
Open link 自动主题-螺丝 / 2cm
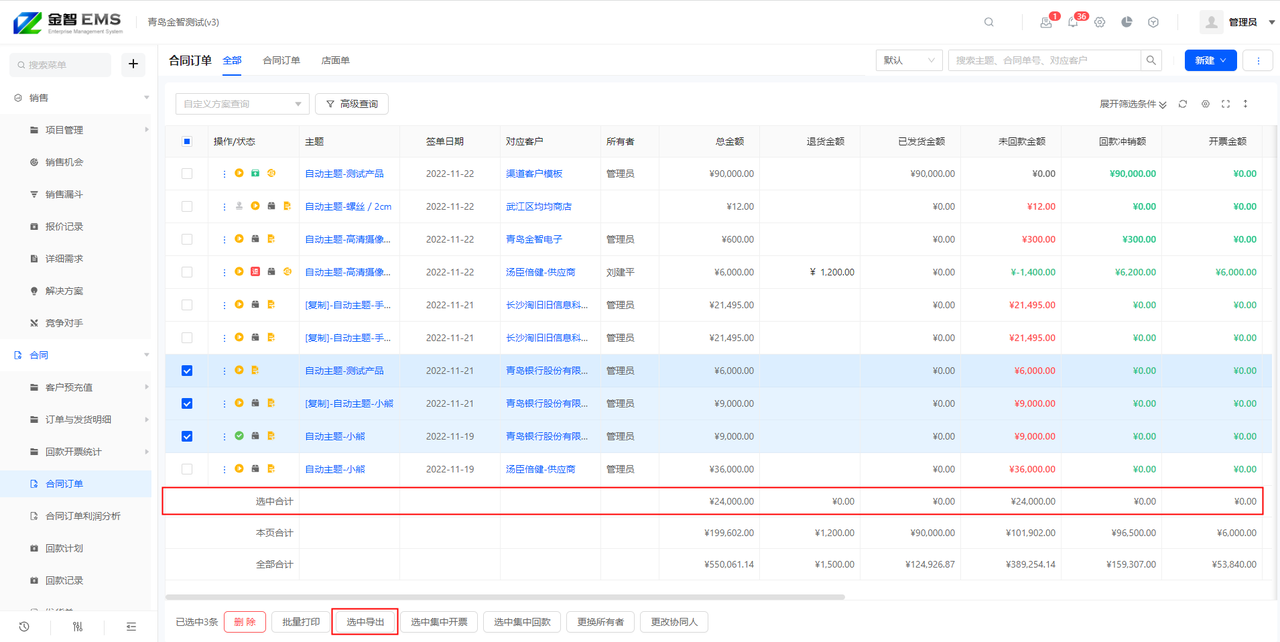pos(348,206)
